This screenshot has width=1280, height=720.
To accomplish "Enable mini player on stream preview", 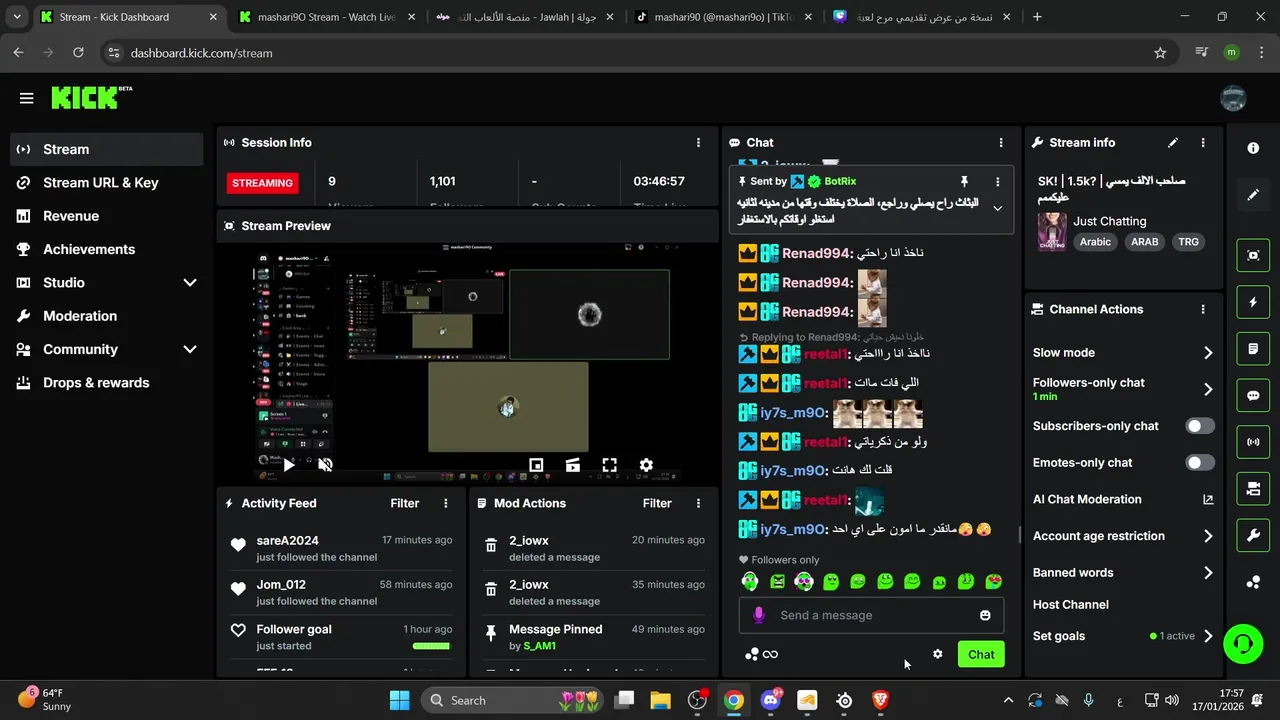I will [x=536, y=465].
